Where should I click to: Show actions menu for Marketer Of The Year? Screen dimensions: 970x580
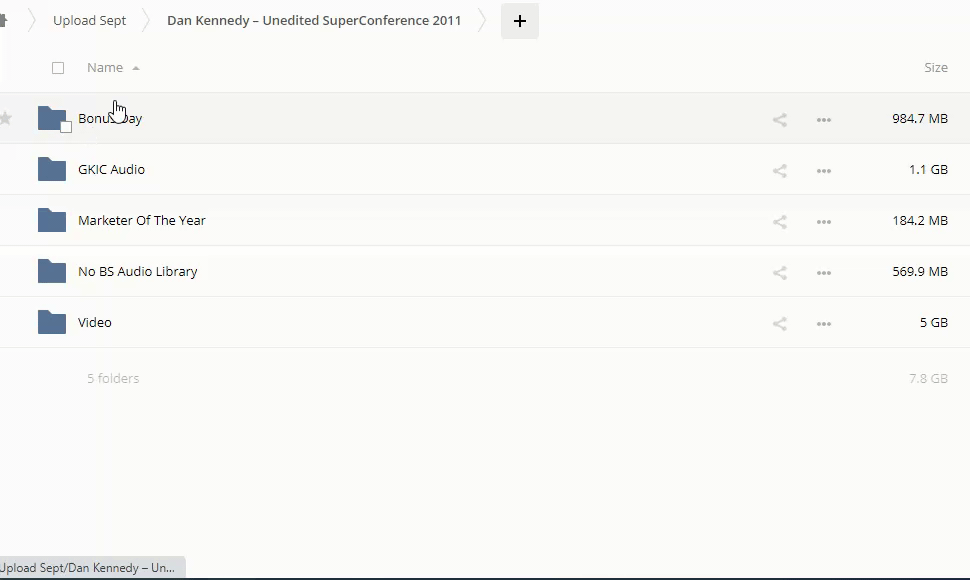pyautogui.click(x=824, y=222)
